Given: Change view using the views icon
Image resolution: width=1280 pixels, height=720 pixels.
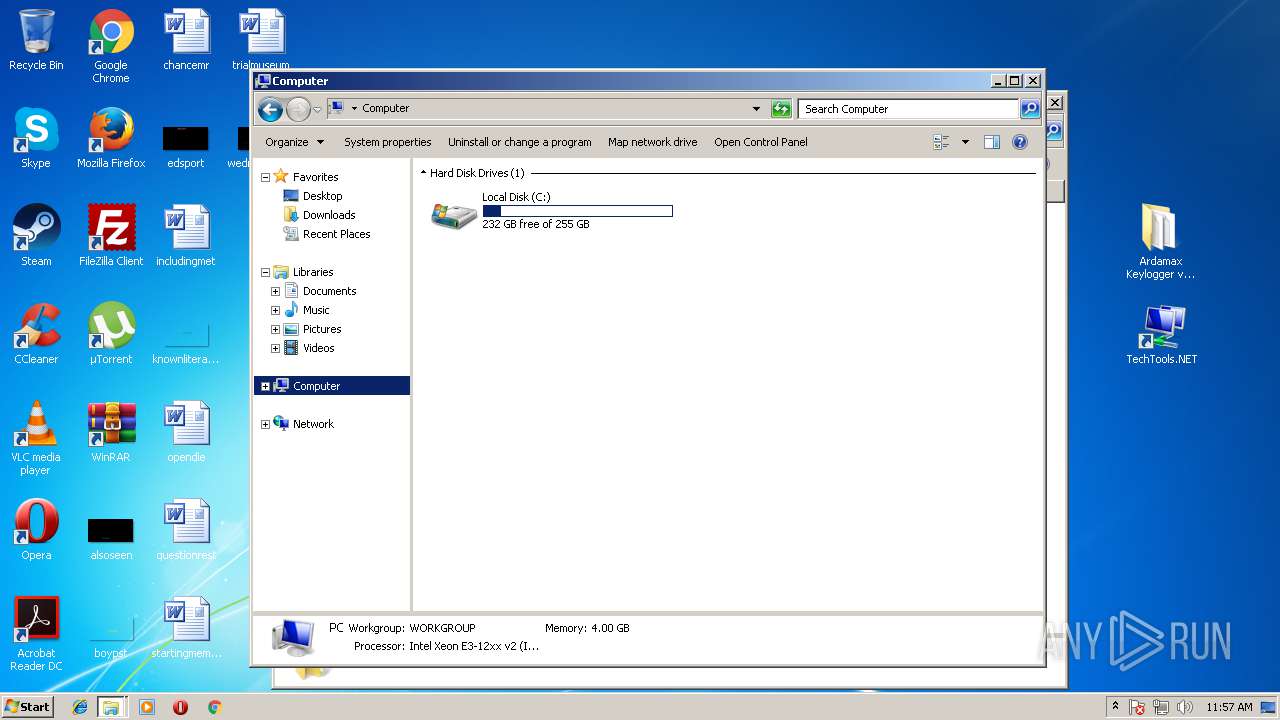Looking at the screenshot, I should 941,142.
